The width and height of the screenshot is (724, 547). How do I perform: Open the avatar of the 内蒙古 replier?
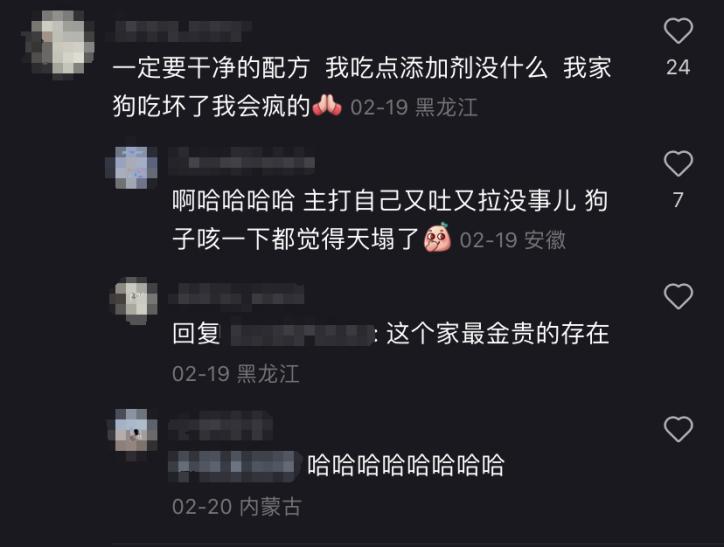pyautogui.click(x=133, y=433)
